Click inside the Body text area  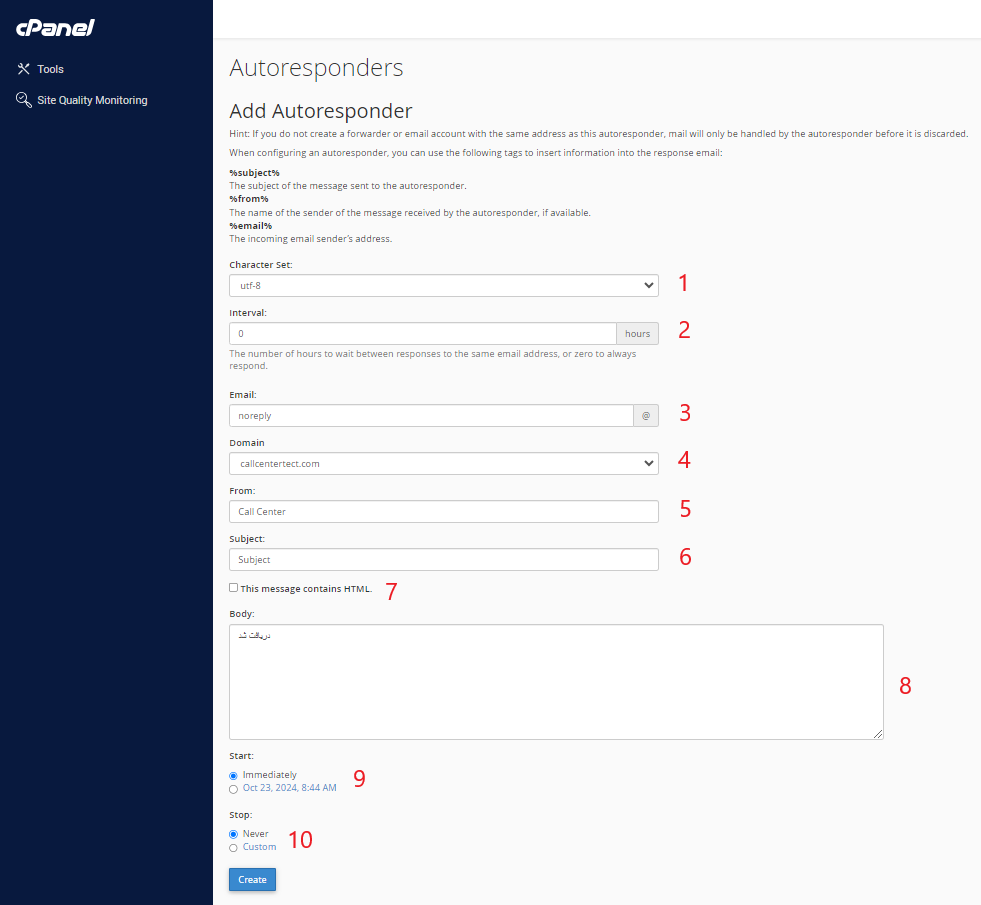click(555, 682)
